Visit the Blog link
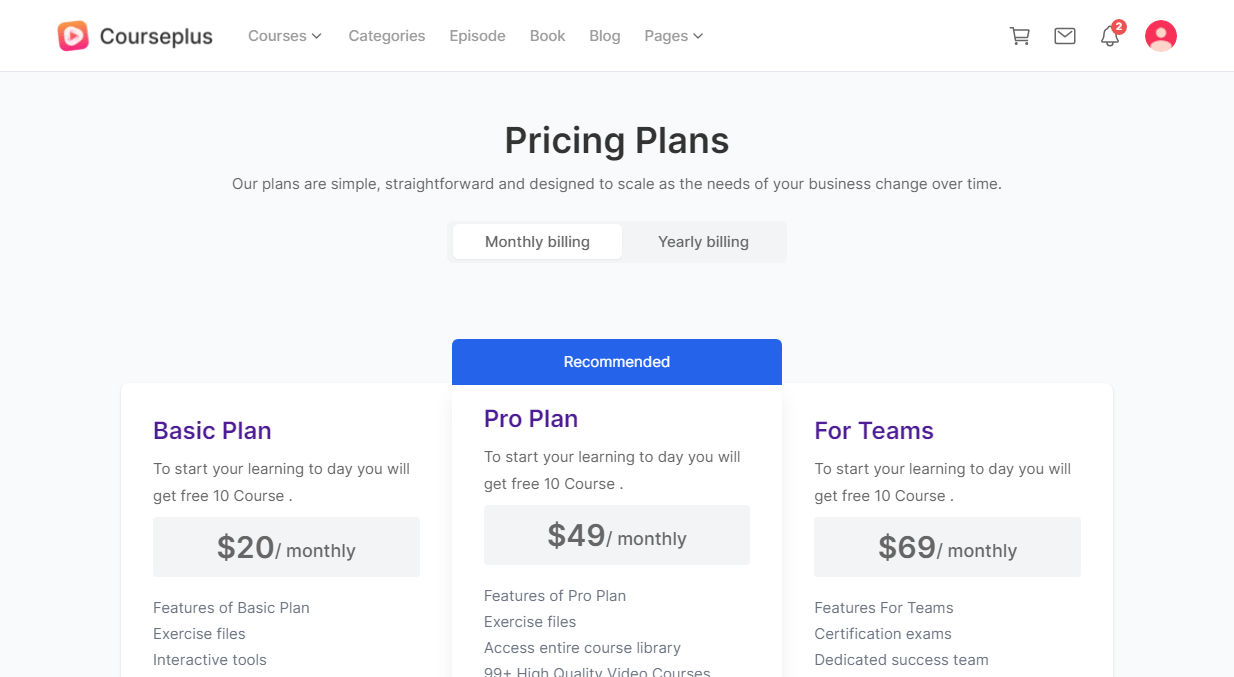Screen dimensions: 1234x677 (x=605, y=36)
